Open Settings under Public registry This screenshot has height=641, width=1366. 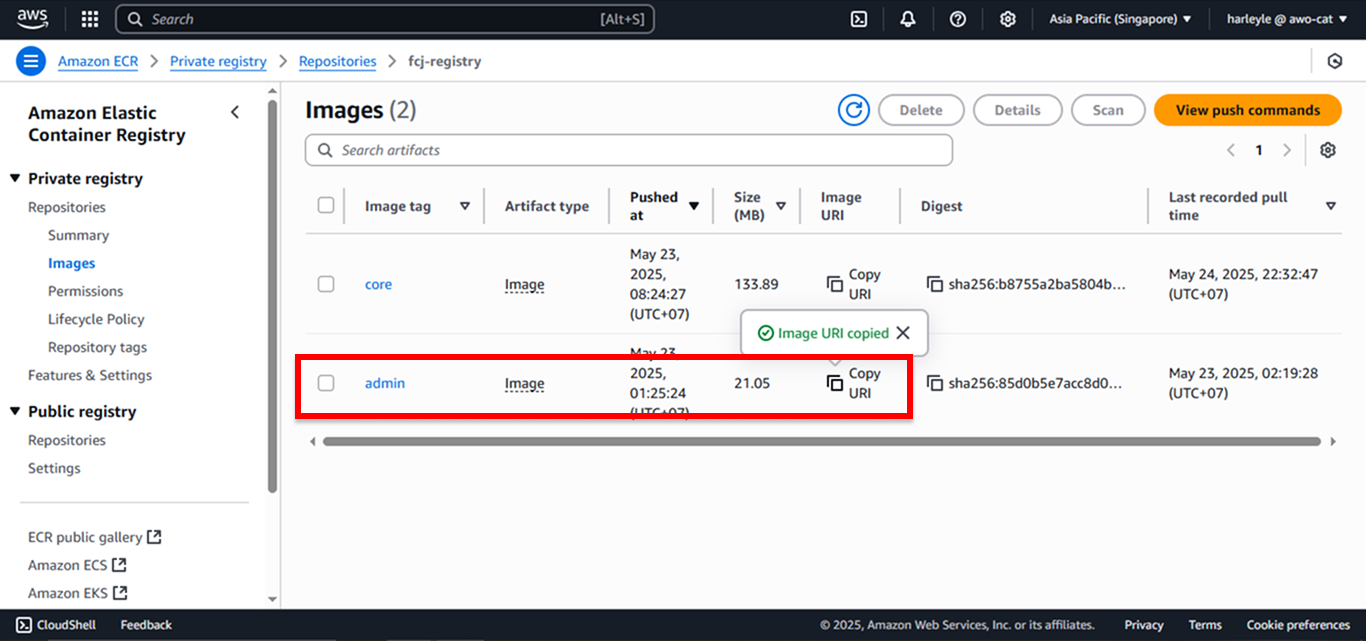point(54,468)
